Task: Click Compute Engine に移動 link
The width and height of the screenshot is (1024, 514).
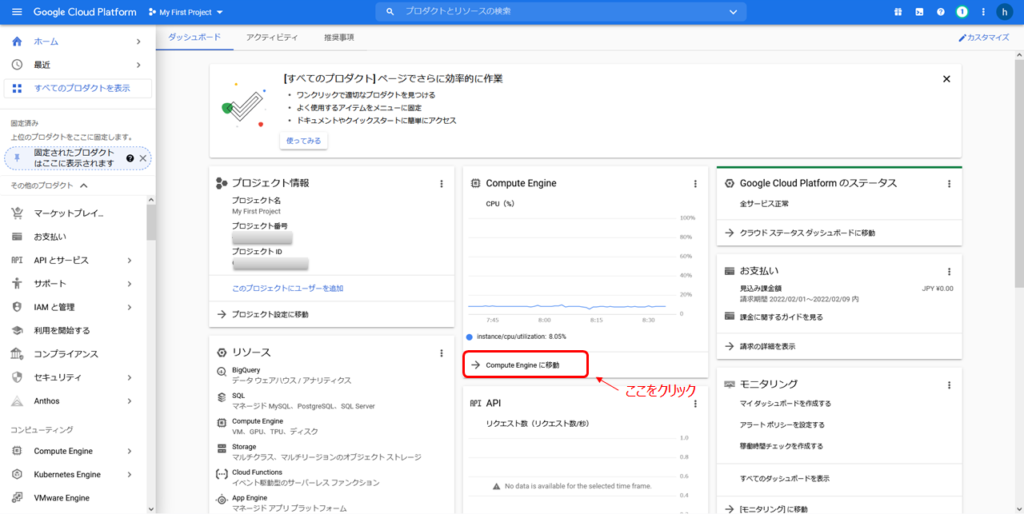Action: tap(523, 365)
